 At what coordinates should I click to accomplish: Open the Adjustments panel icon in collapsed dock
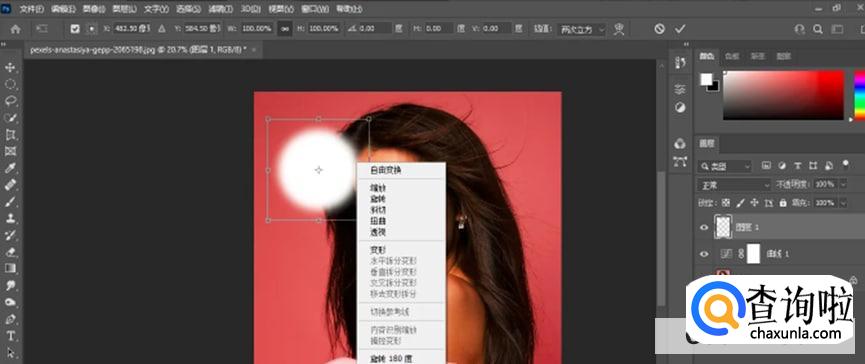click(x=680, y=108)
